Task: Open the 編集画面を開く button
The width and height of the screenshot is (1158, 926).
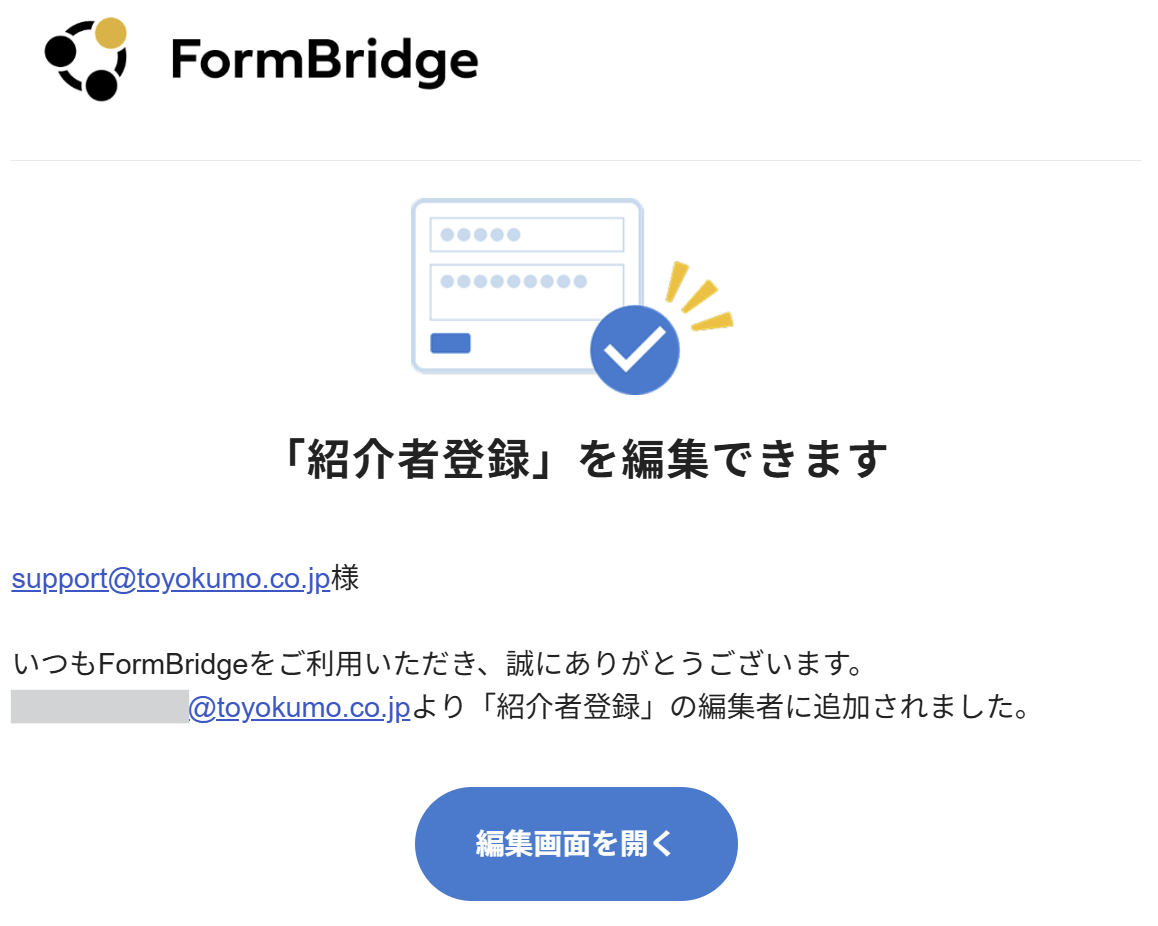Action: click(x=576, y=844)
